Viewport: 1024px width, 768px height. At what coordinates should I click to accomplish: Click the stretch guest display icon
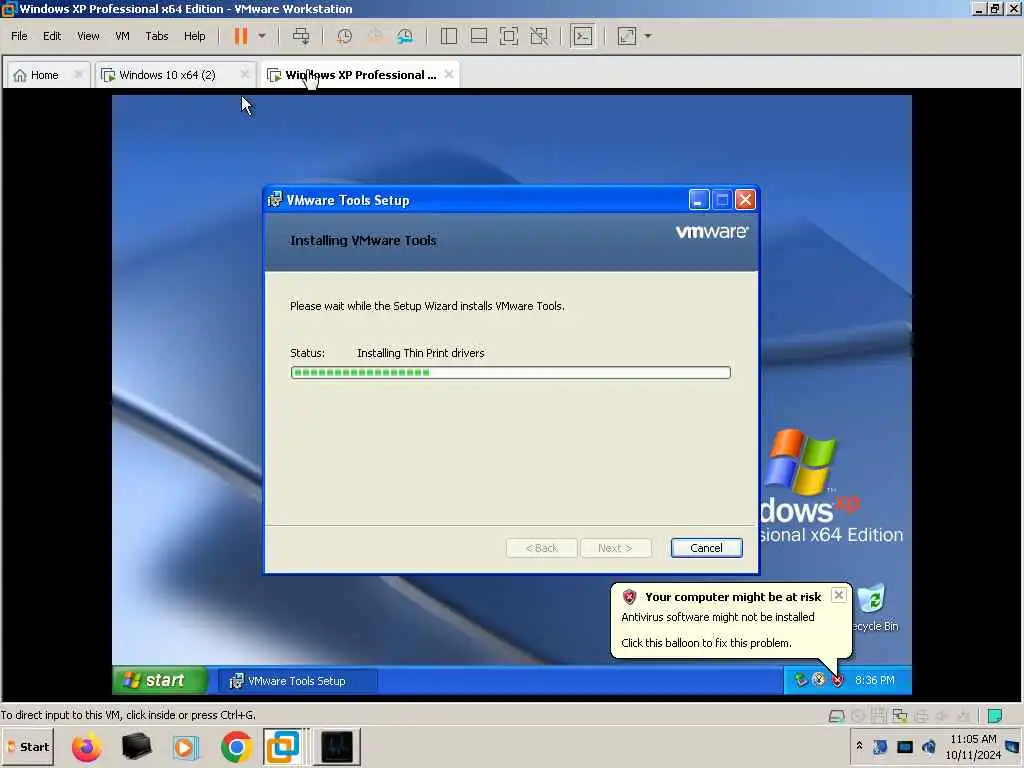[x=627, y=36]
